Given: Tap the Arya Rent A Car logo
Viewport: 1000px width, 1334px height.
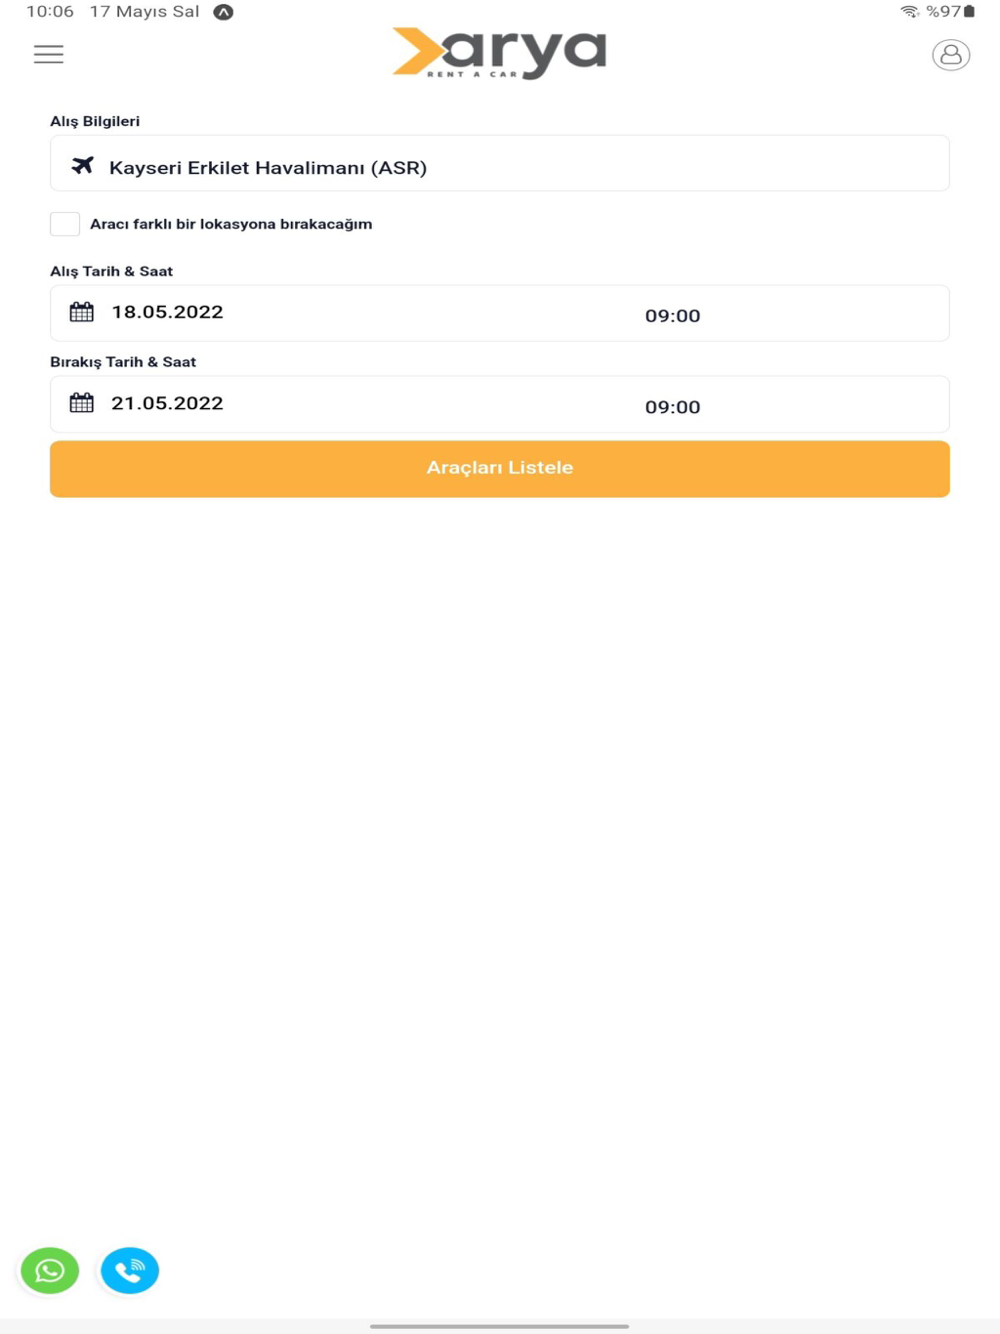Looking at the screenshot, I should tap(500, 53).
